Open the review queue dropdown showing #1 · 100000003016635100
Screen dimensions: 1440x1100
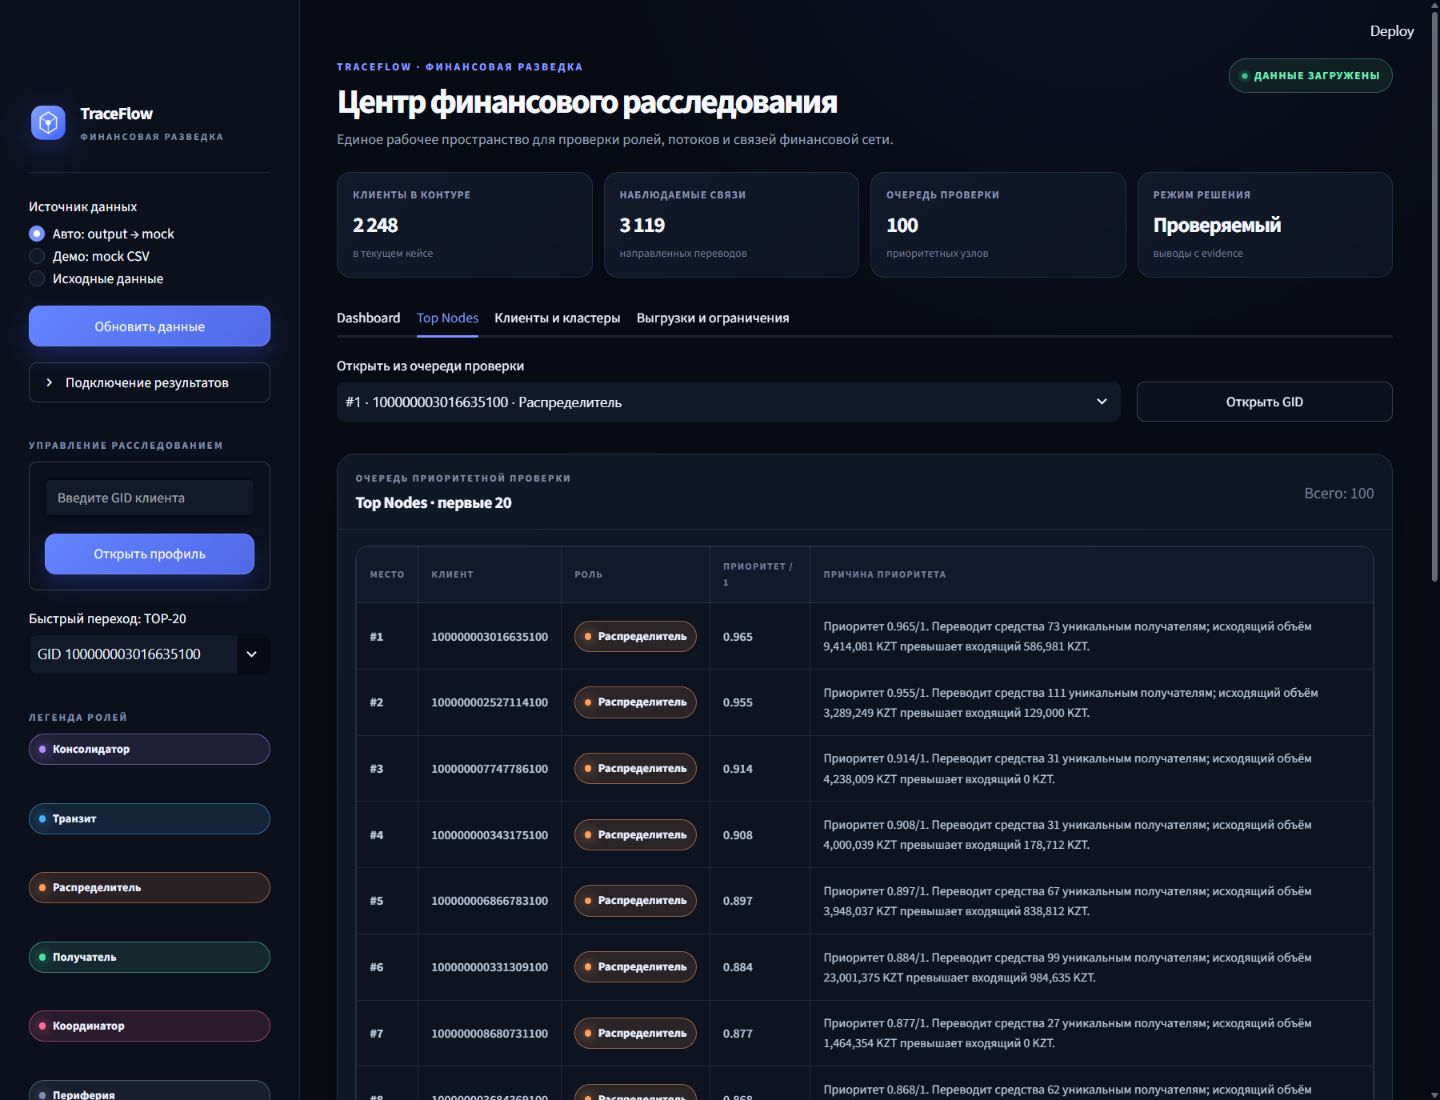(x=728, y=402)
